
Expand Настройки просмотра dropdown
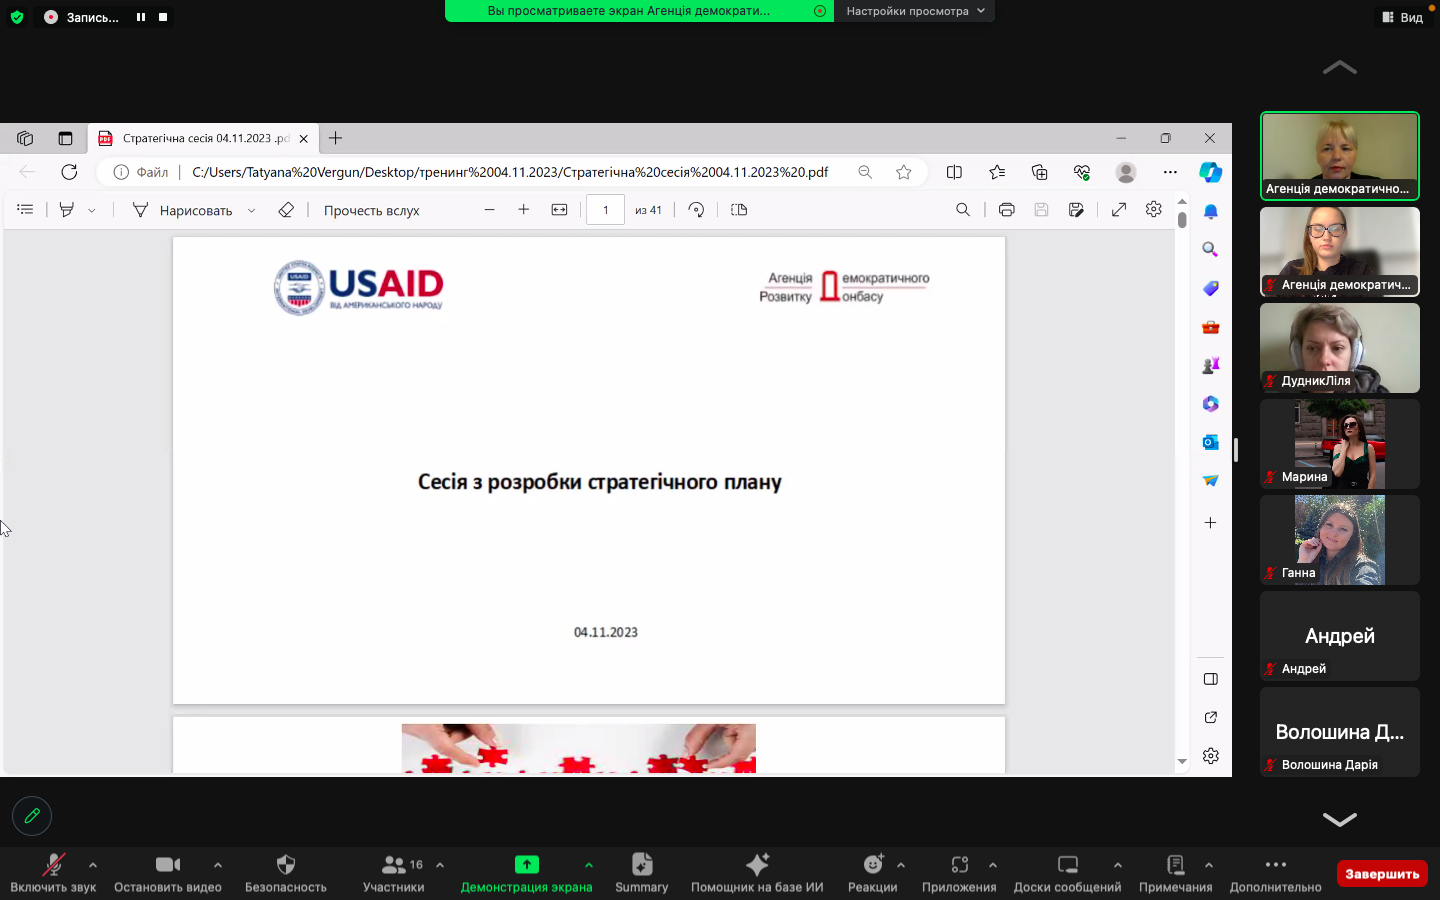pos(914,11)
